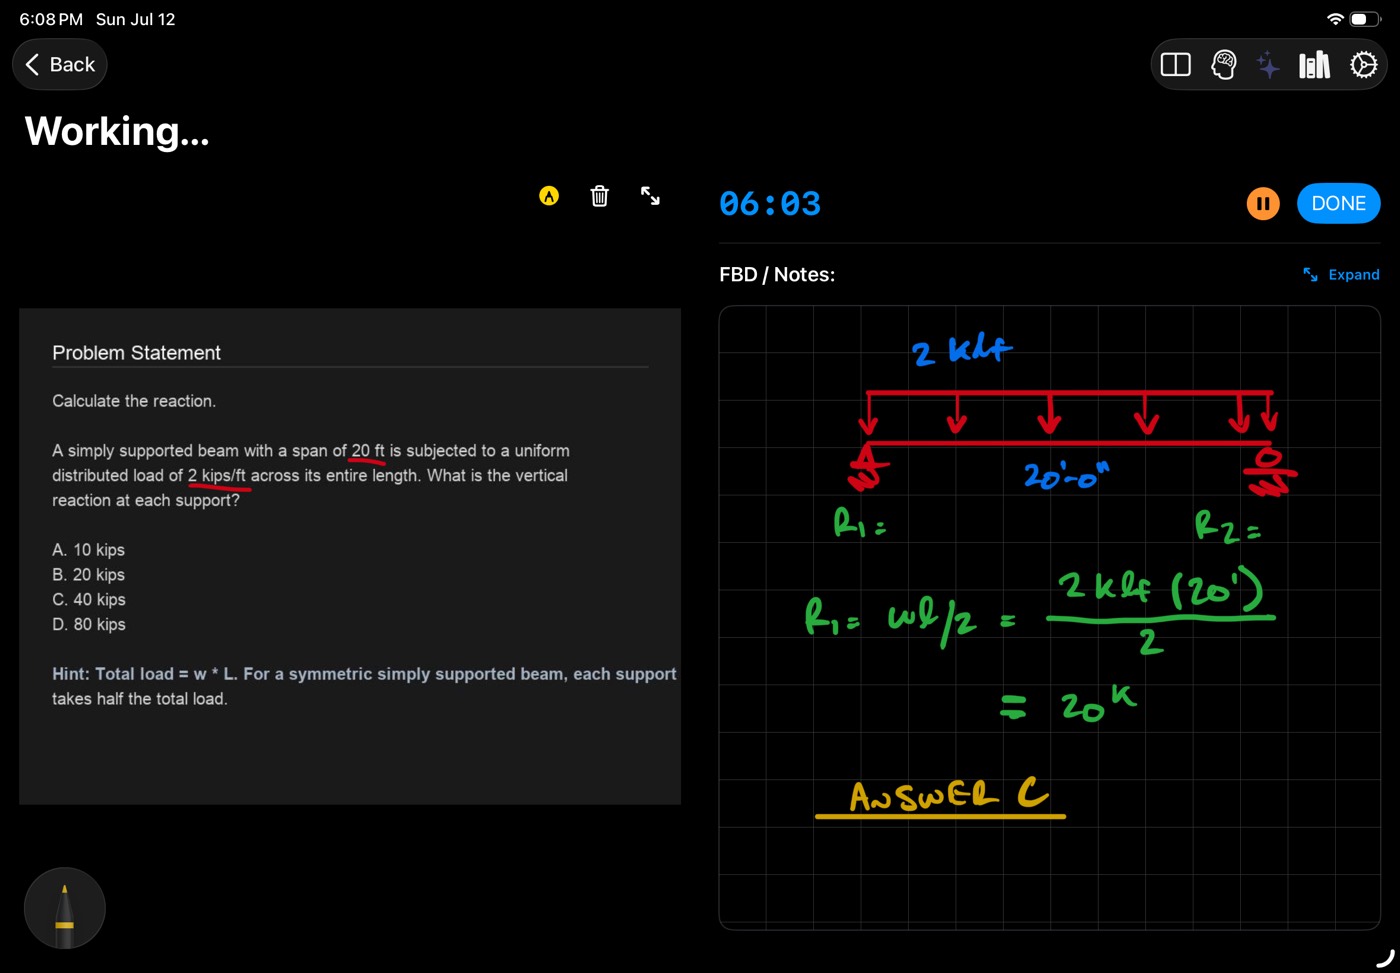Open the brain/head tutor icon
Viewport: 1400px width, 973px height.
[x=1223, y=65]
